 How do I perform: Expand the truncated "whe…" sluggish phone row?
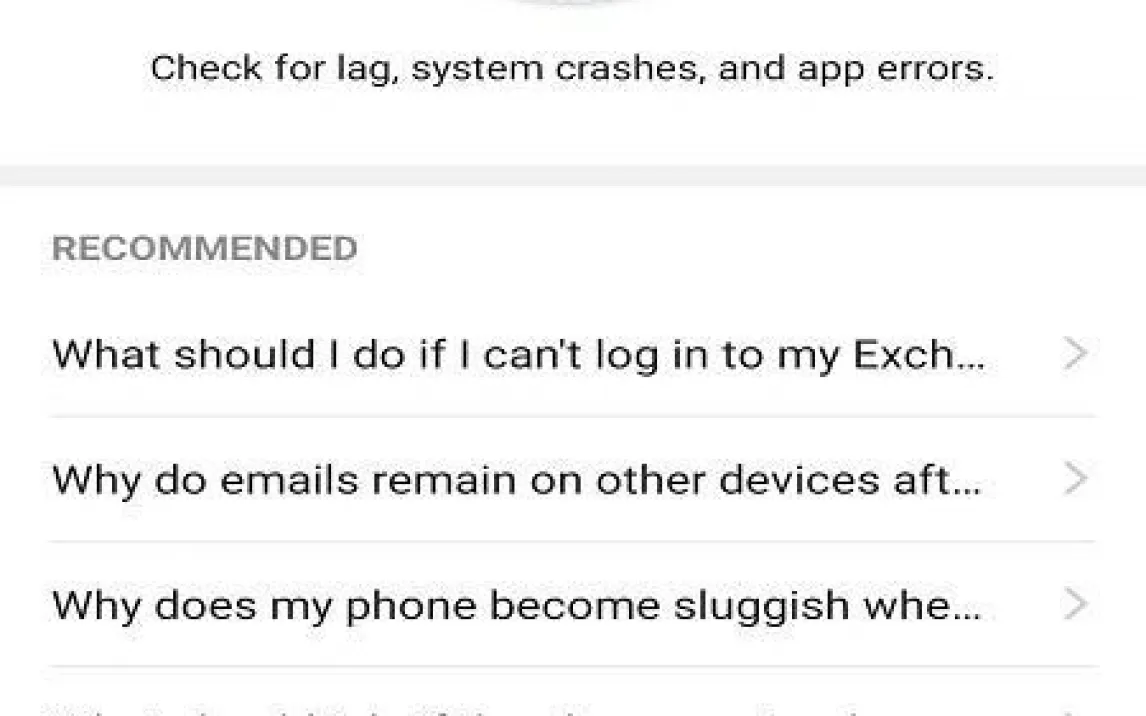tap(573, 605)
